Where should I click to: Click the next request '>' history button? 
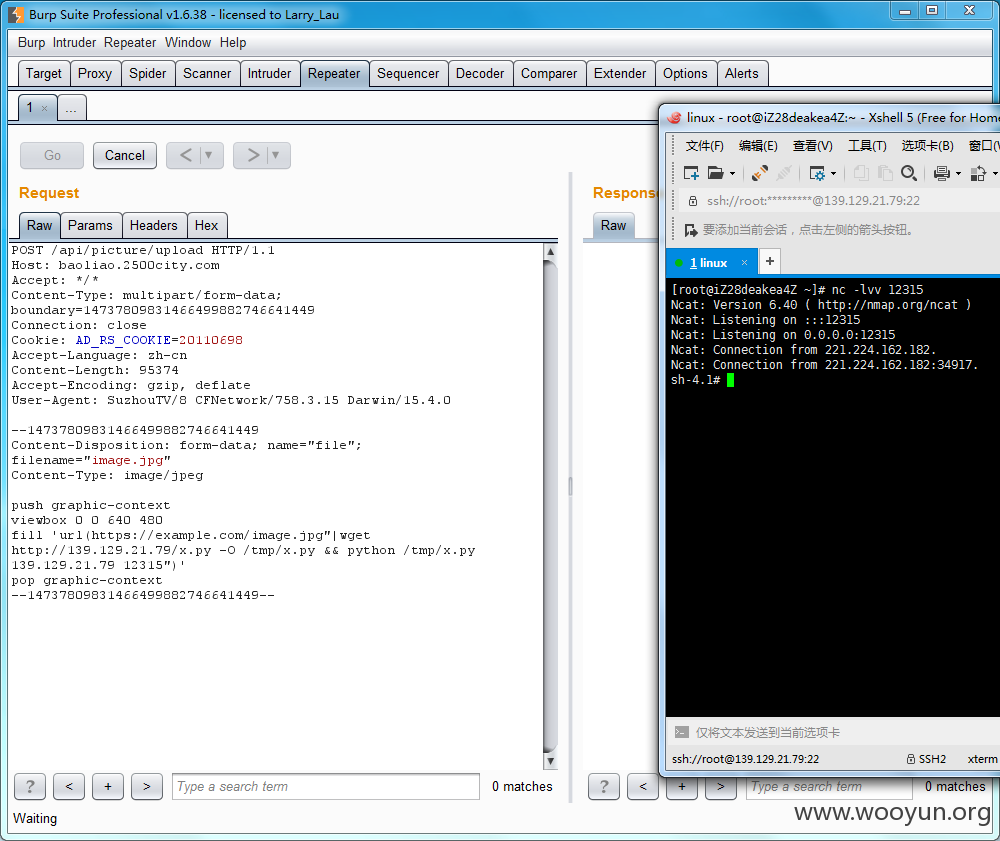253,156
